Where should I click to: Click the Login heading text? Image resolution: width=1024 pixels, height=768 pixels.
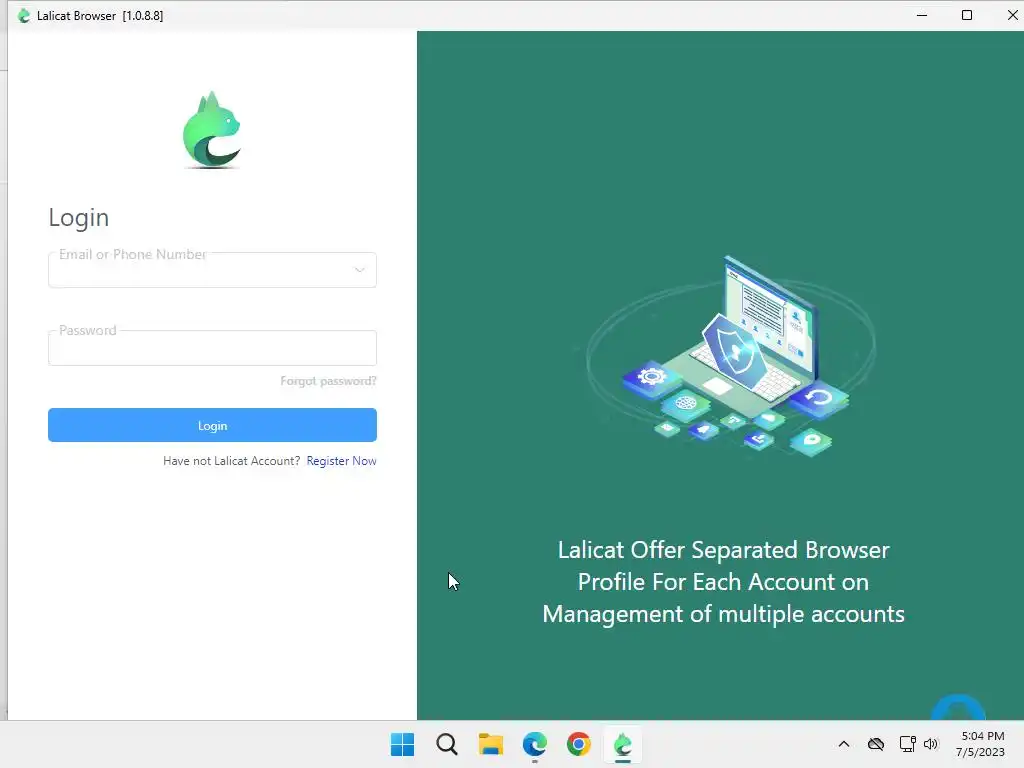click(x=79, y=217)
